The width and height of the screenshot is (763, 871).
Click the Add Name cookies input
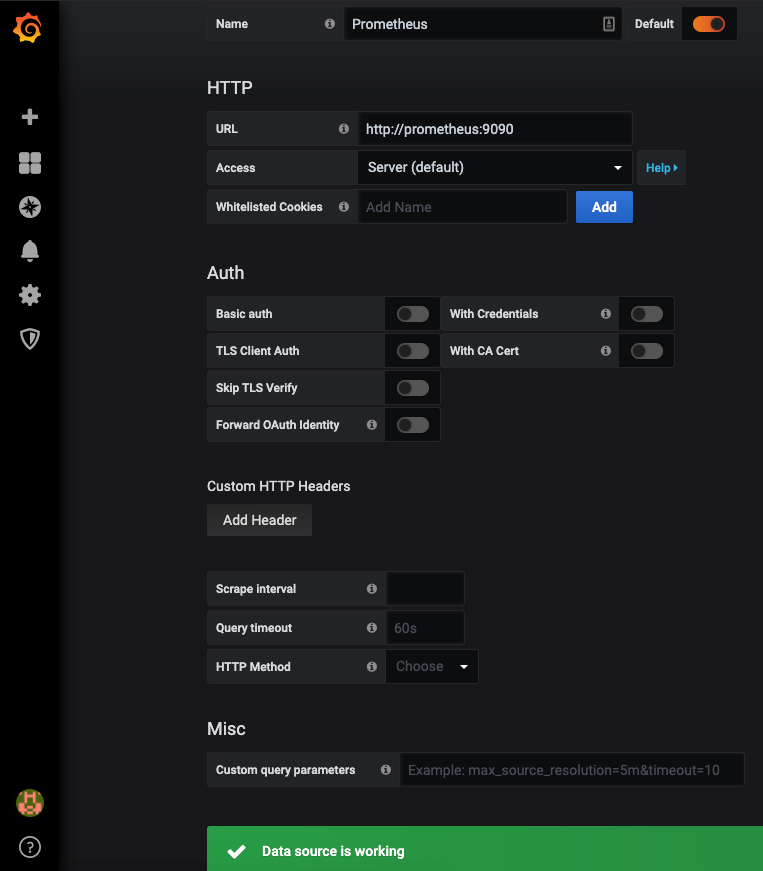coord(463,207)
